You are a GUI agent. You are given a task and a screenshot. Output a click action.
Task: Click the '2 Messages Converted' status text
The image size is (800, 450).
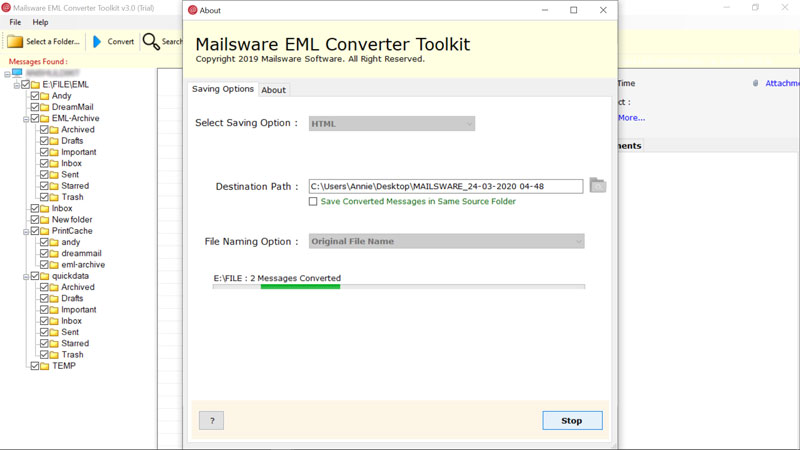[x=295, y=278]
